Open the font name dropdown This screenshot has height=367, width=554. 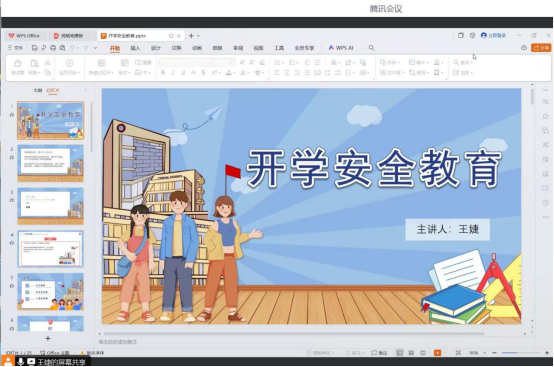tap(186, 63)
